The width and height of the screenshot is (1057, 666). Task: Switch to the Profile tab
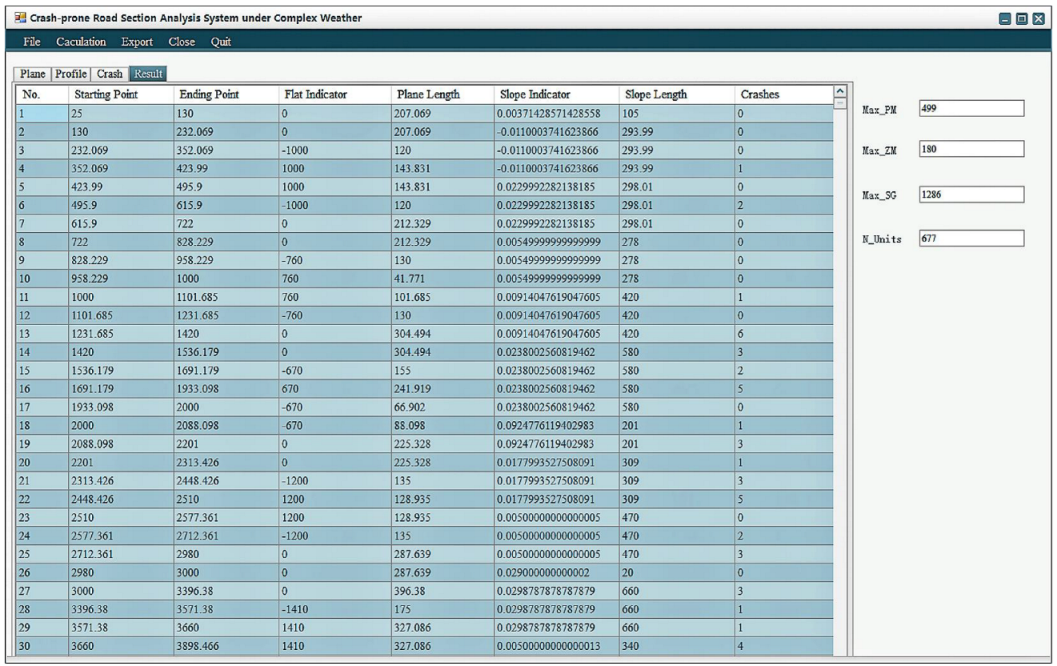(71, 74)
